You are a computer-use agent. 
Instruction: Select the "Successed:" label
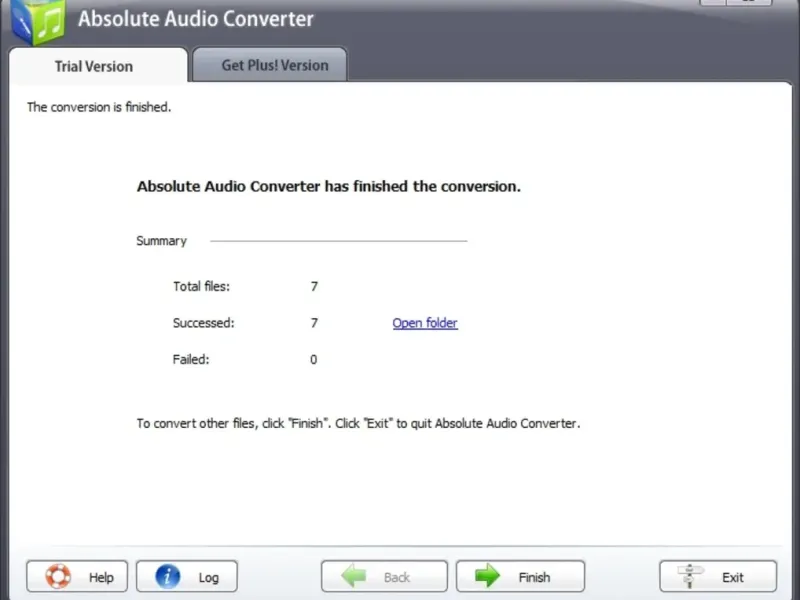coord(204,323)
